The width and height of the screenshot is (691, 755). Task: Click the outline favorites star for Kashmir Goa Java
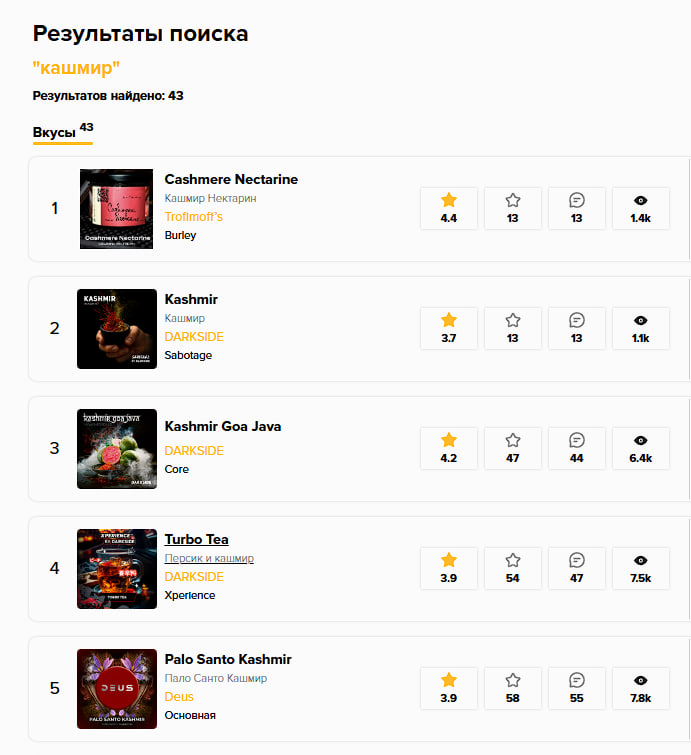pos(513,440)
